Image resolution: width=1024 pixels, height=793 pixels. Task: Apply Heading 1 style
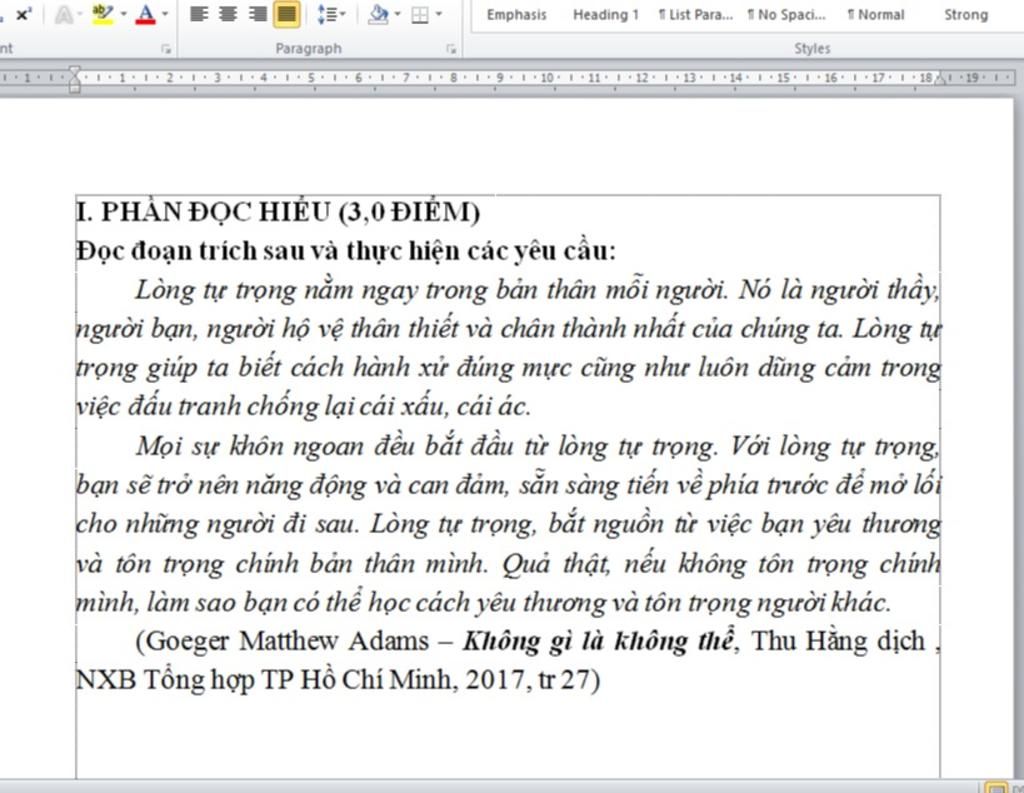pos(605,14)
